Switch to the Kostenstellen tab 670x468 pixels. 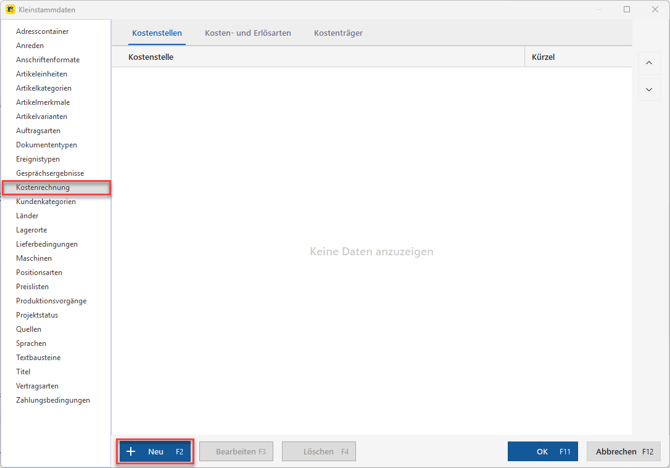tap(157, 33)
